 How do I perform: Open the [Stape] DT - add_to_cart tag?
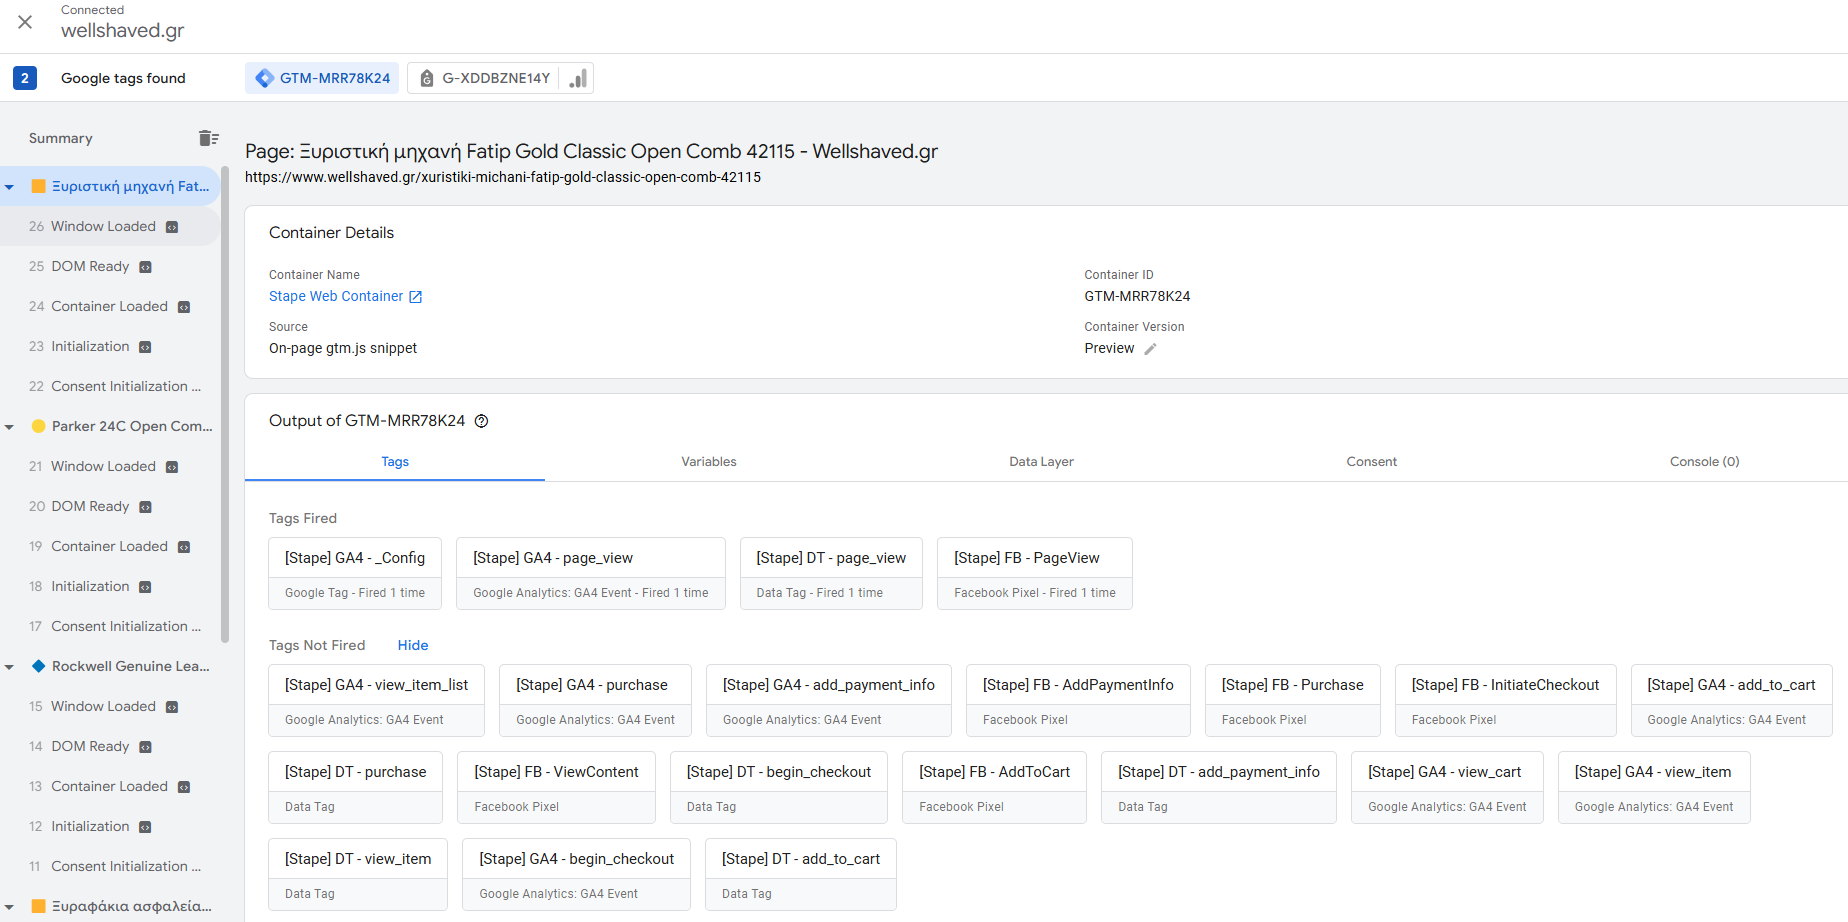pos(801,875)
